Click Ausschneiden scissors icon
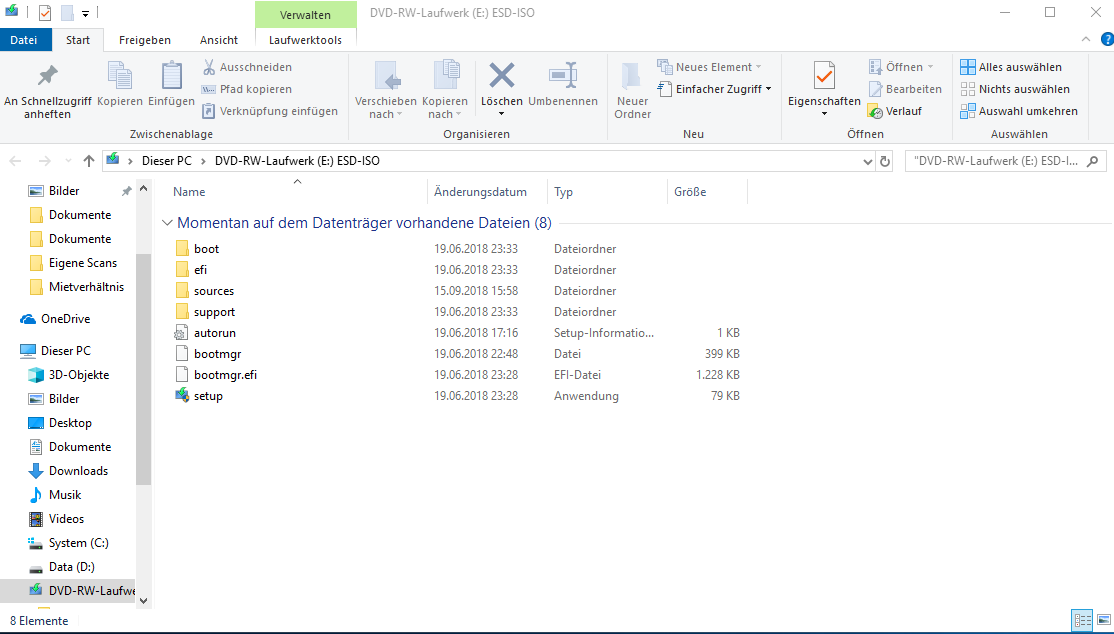Image resolution: width=1114 pixels, height=634 pixels. coord(209,67)
